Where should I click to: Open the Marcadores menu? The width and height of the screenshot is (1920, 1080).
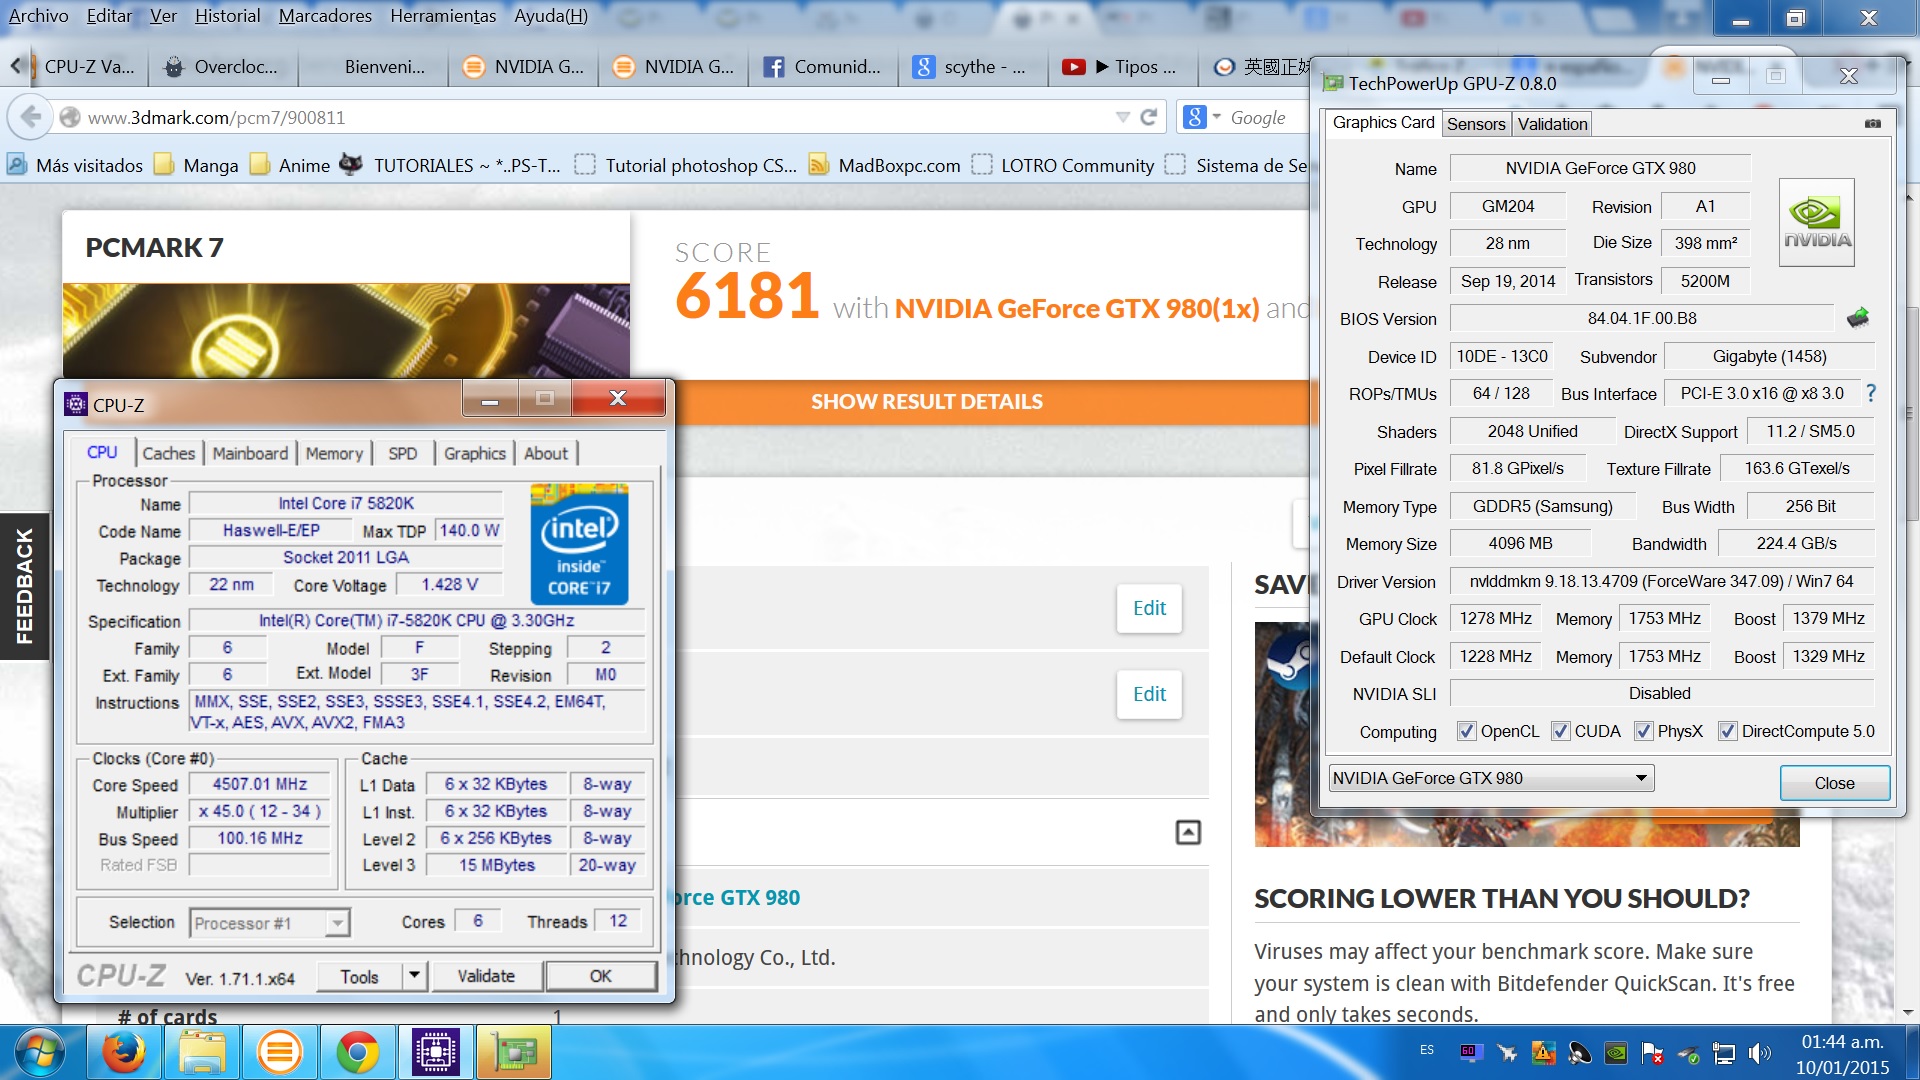[x=325, y=16]
